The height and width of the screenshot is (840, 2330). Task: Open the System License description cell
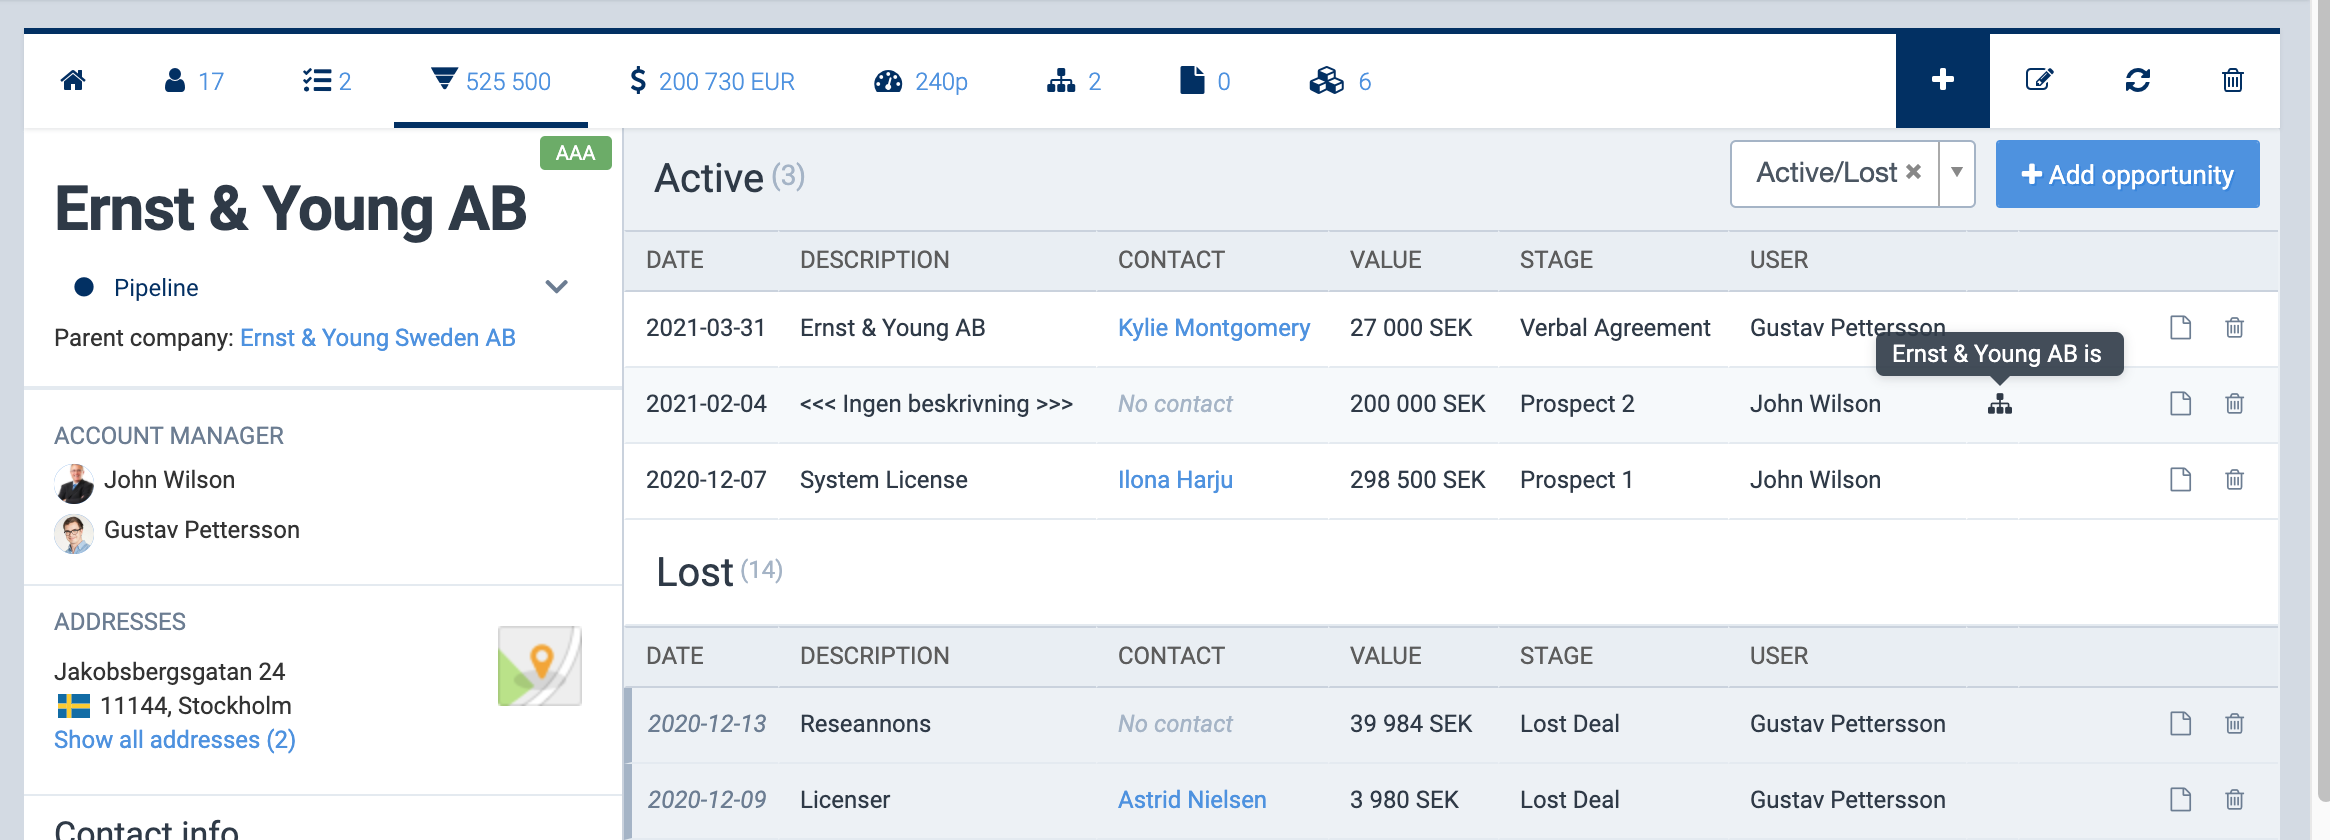click(884, 480)
